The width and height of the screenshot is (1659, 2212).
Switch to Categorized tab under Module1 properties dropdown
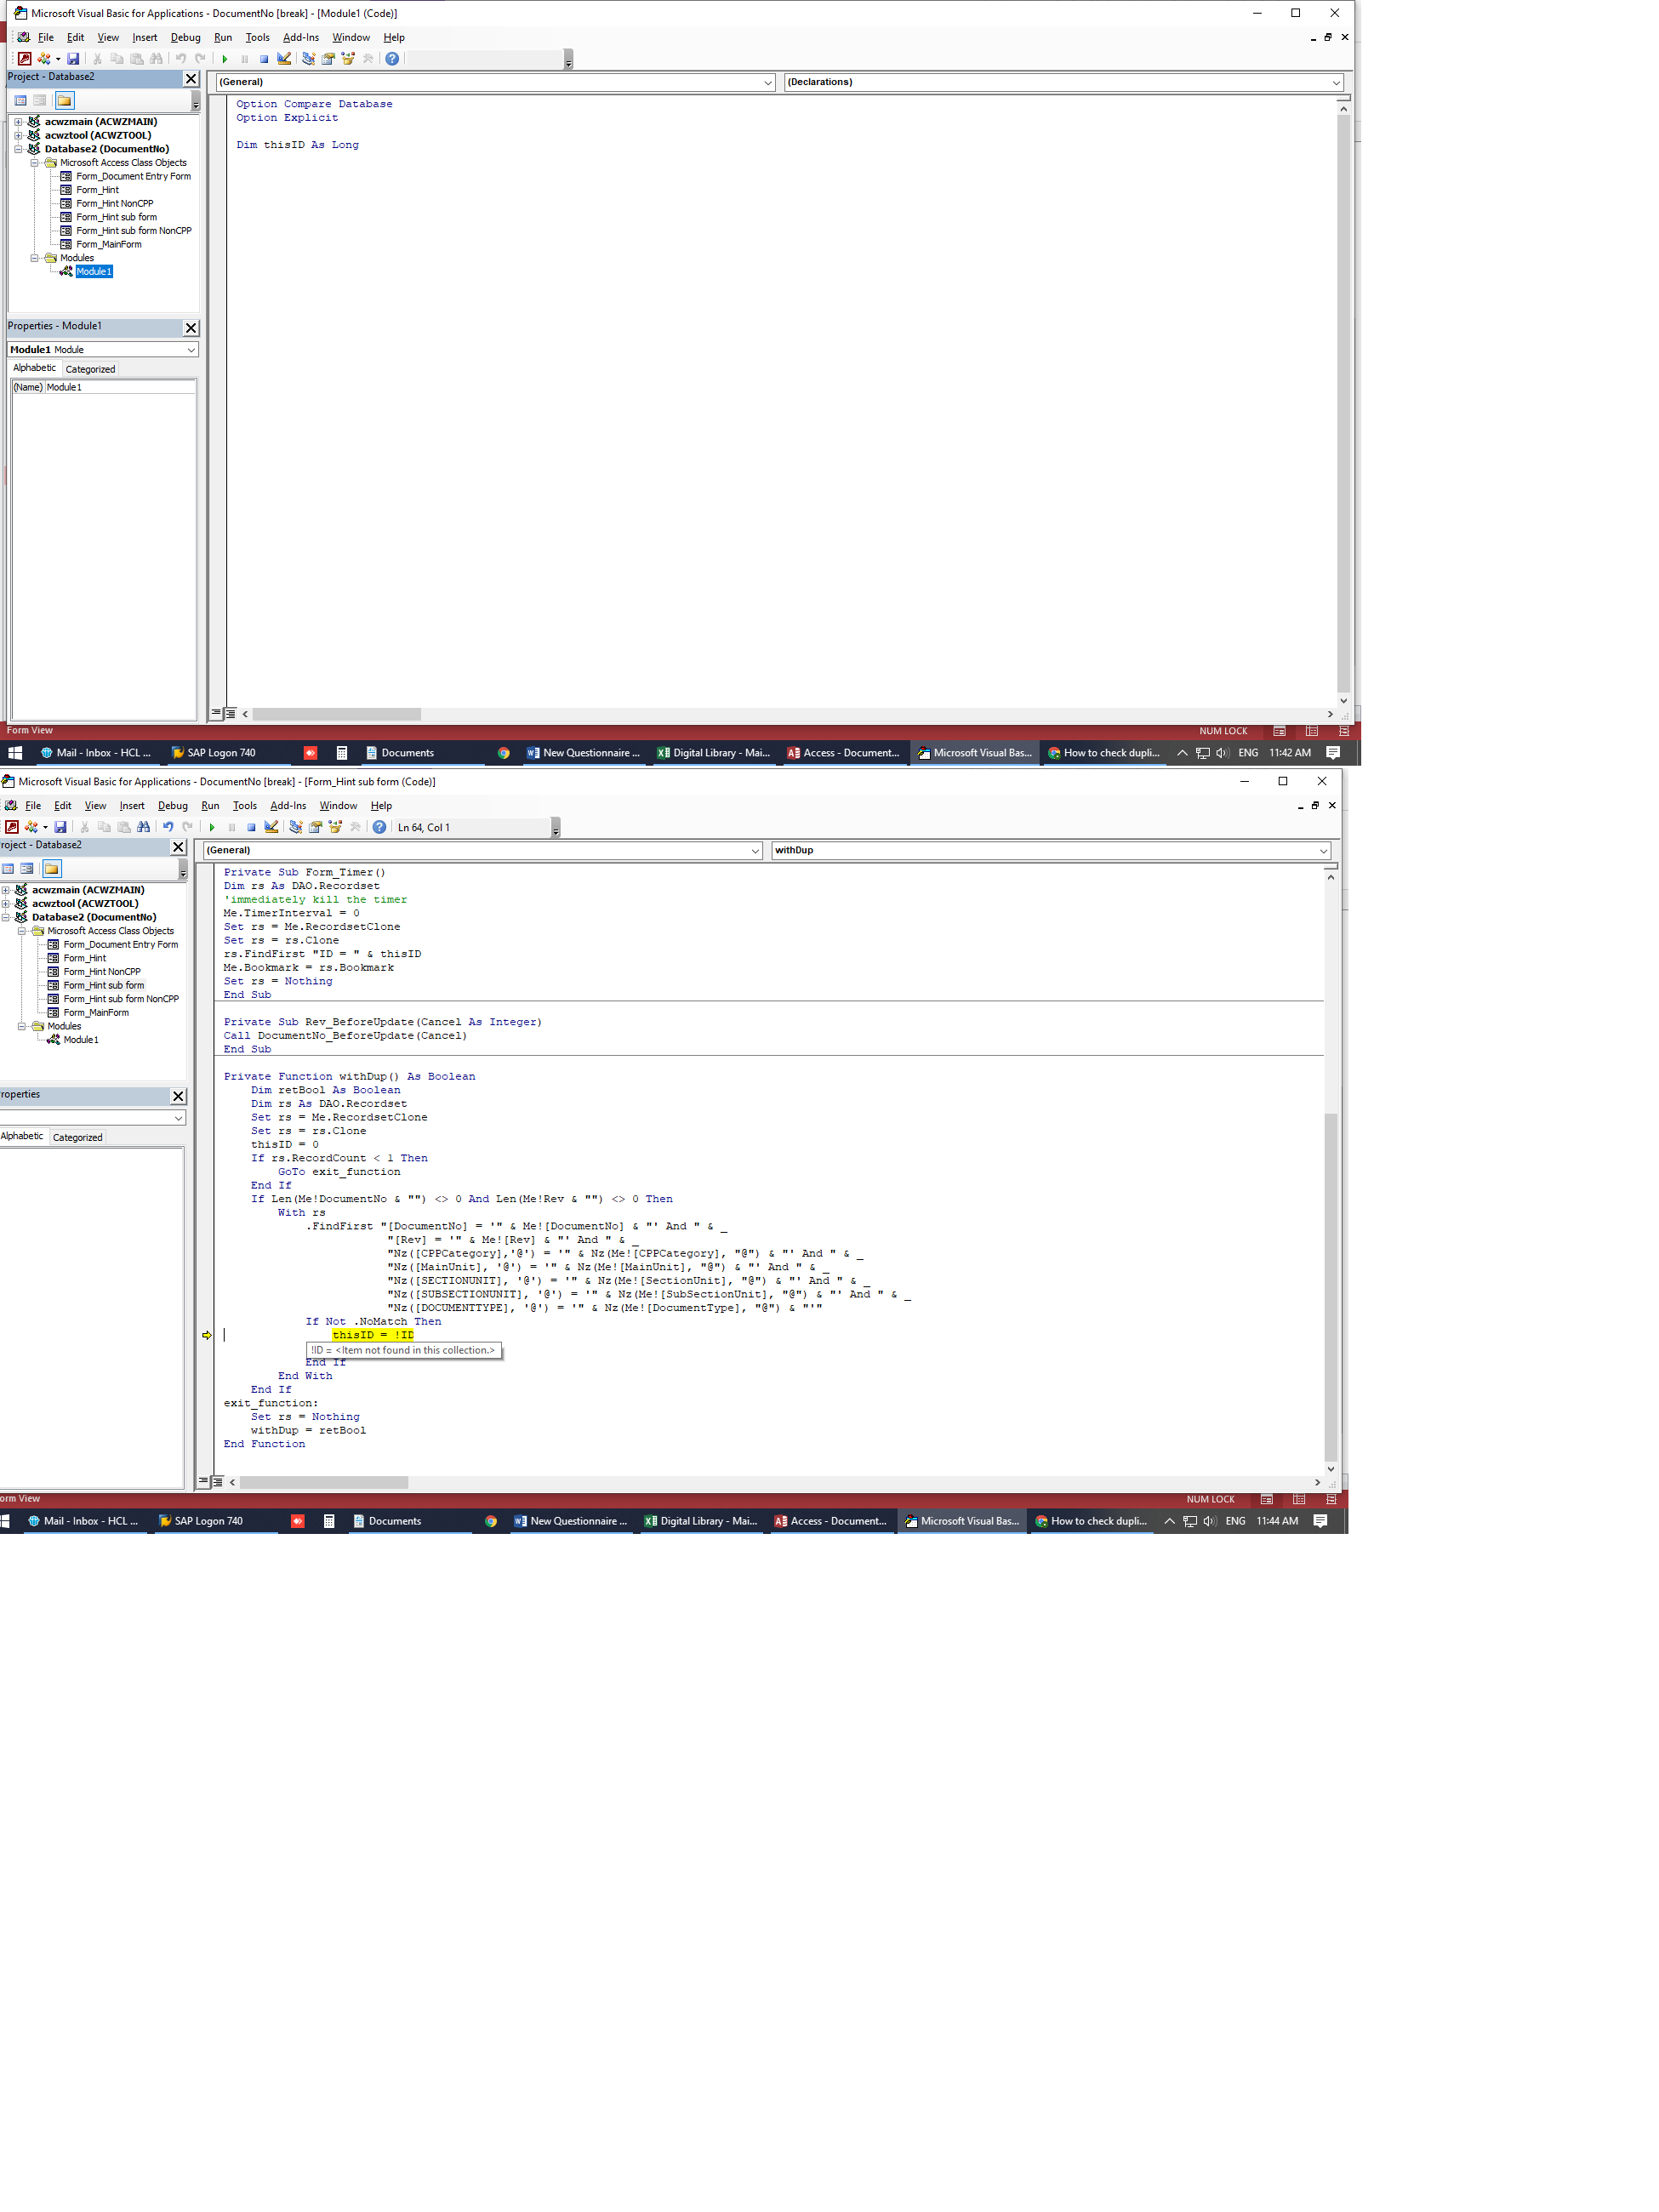(x=90, y=369)
